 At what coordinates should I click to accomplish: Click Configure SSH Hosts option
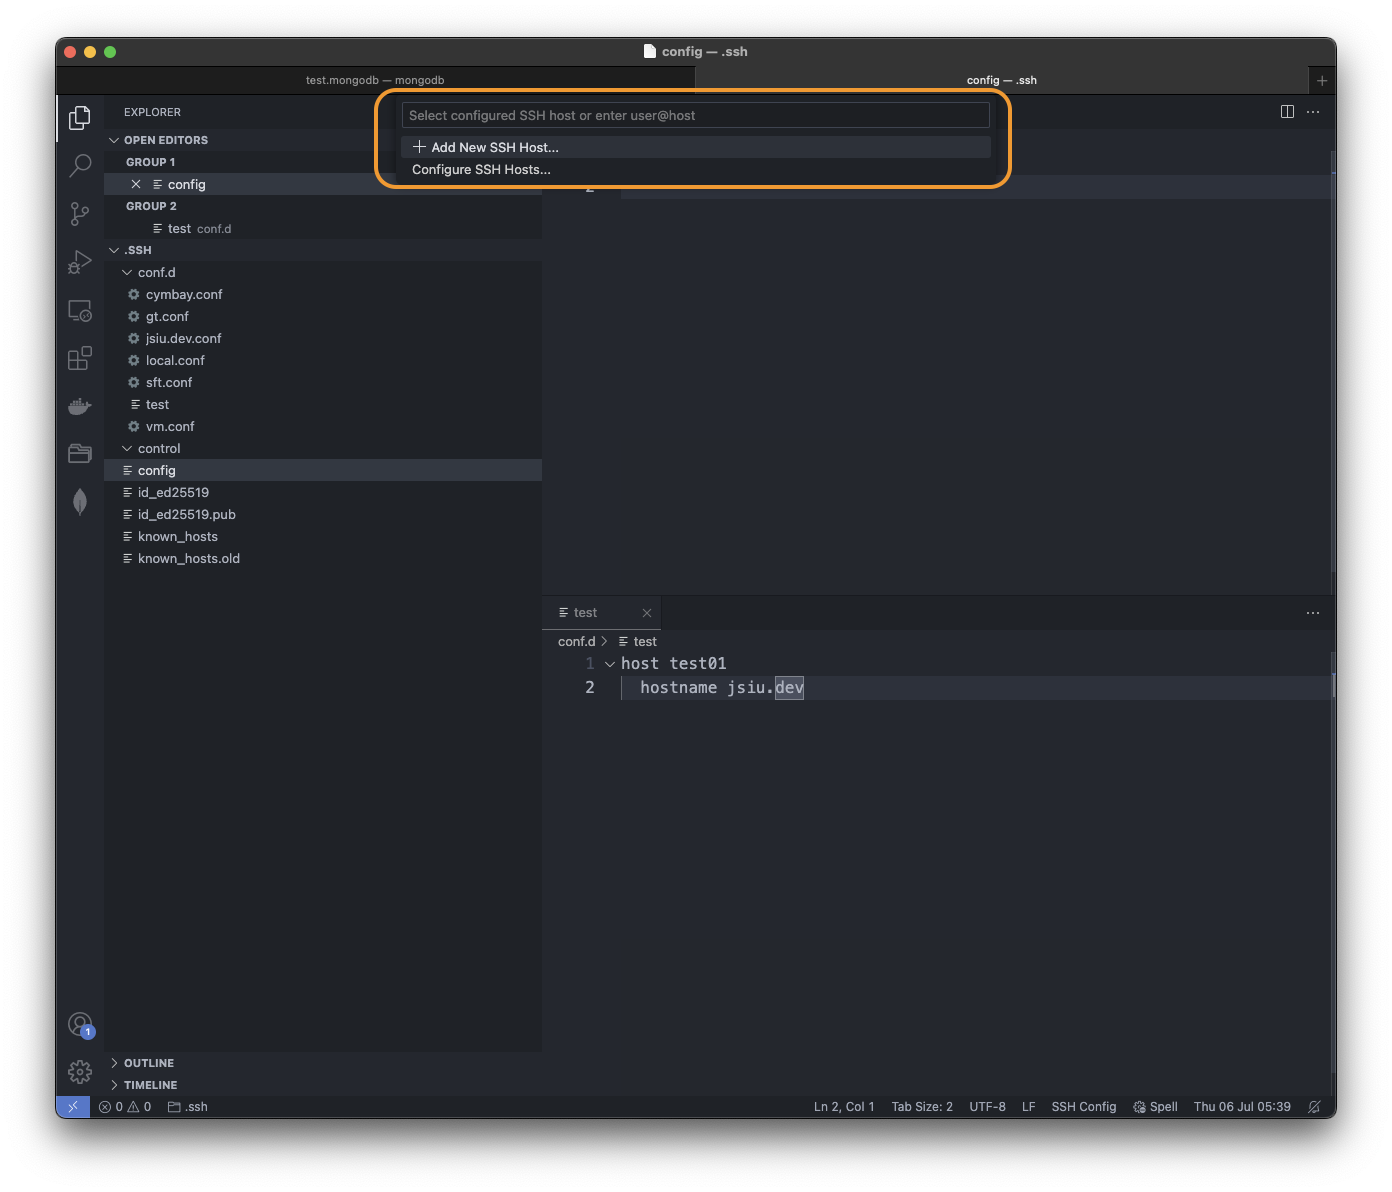pyautogui.click(x=483, y=169)
